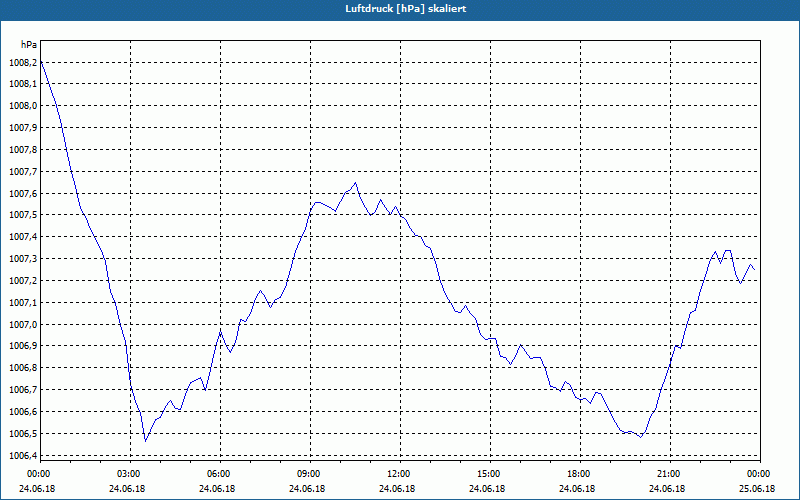Click the 15:00 time axis label
This screenshot has height=500, width=800.
(x=490, y=474)
